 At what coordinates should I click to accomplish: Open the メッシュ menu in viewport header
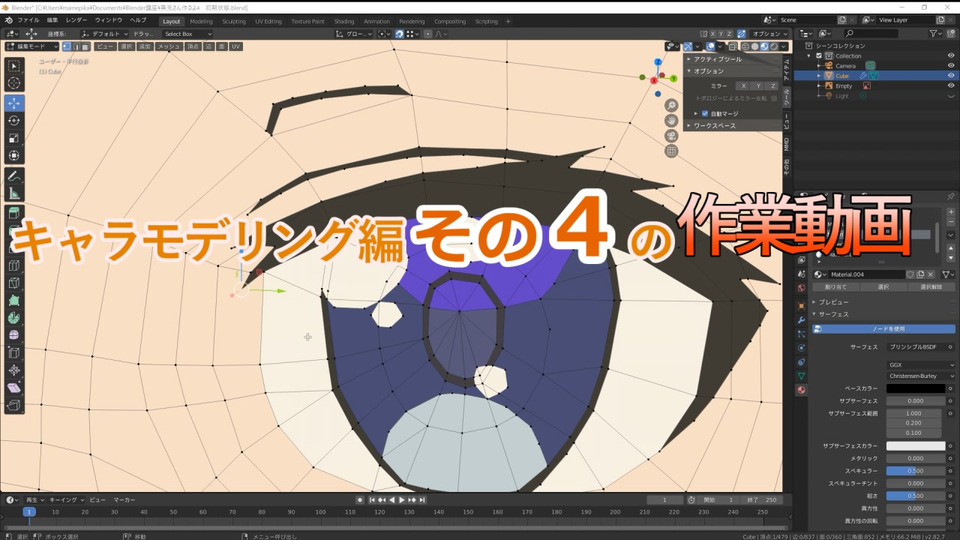tap(168, 47)
